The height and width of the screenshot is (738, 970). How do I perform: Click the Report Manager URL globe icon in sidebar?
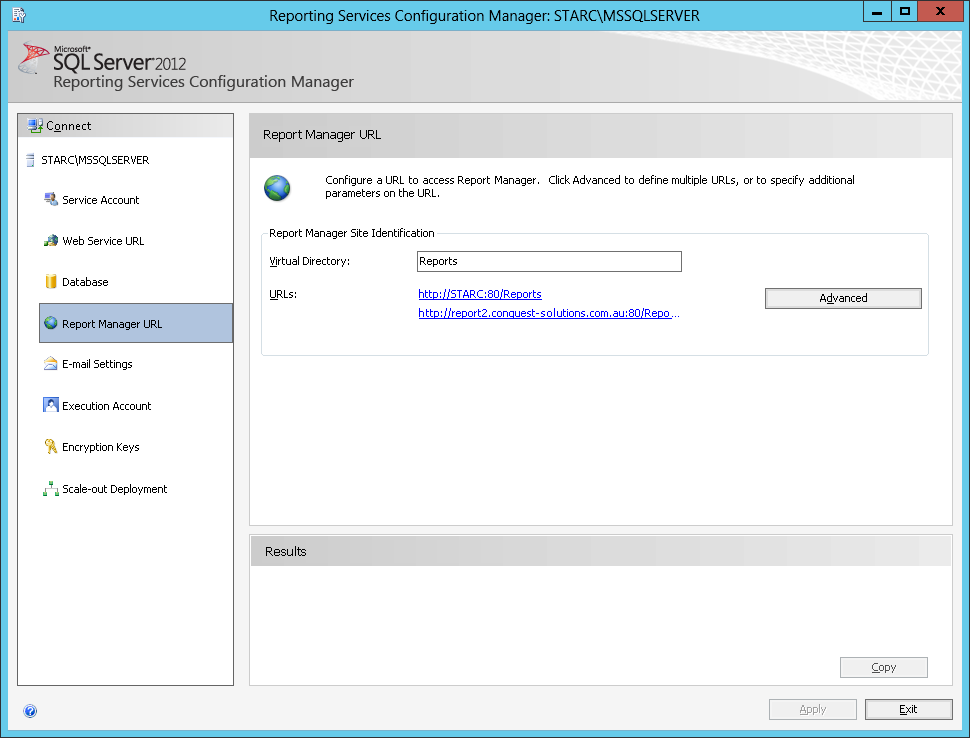pos(51,323)
